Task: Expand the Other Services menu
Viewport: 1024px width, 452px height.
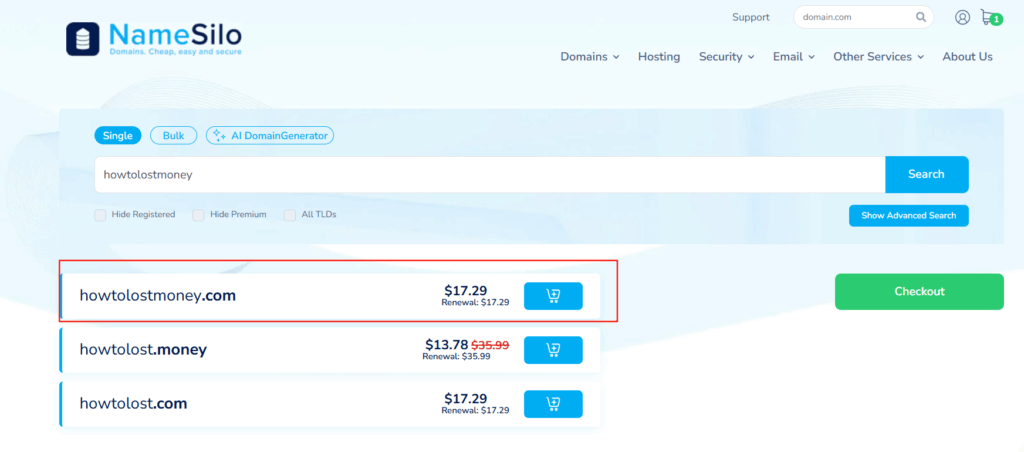Action: point(878,57)
